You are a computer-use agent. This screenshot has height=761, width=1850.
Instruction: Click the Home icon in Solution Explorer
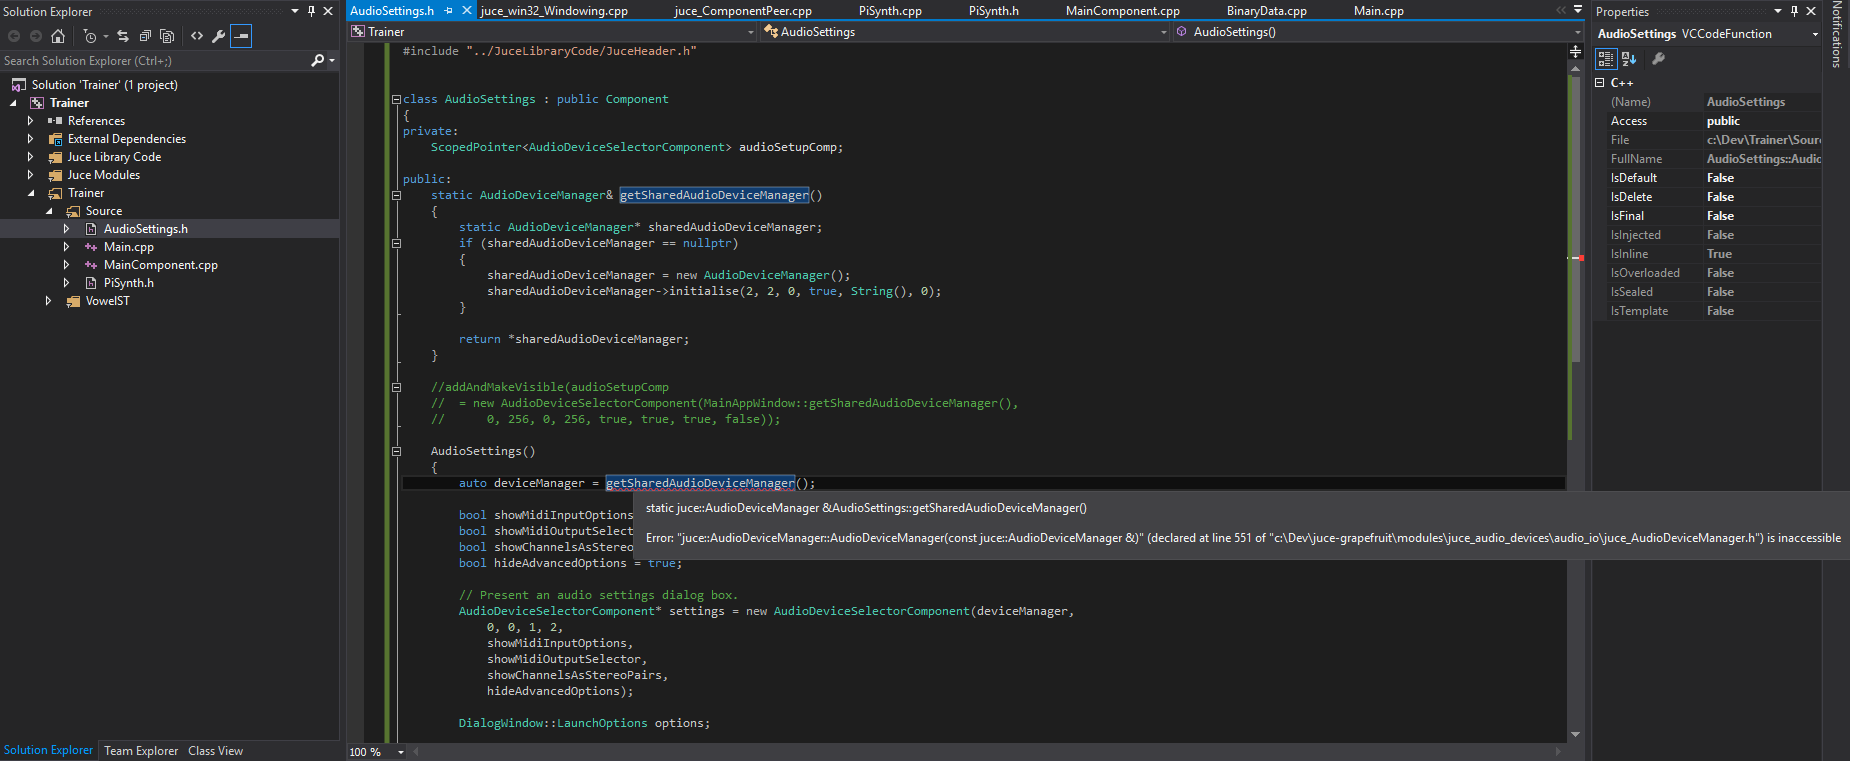click(x=58, y=36)
